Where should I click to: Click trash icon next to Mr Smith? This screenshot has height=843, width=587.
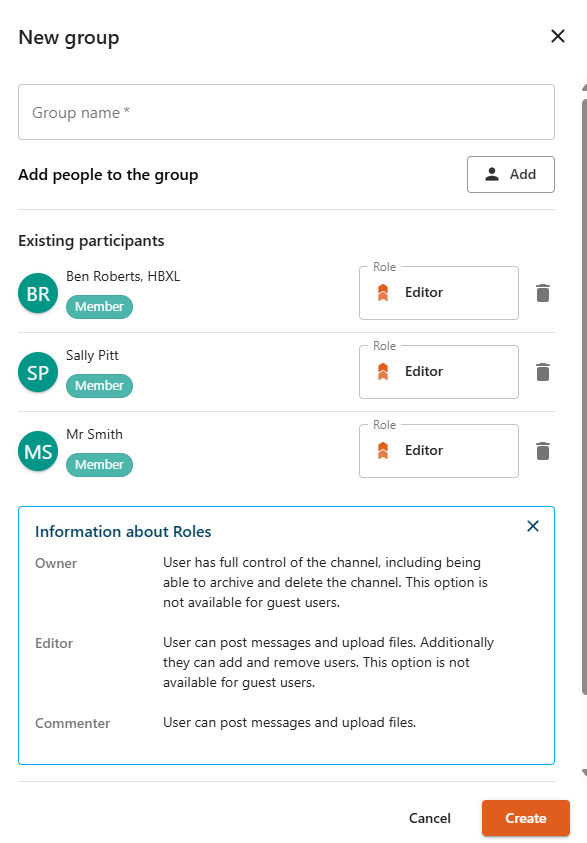coord(543,451)
